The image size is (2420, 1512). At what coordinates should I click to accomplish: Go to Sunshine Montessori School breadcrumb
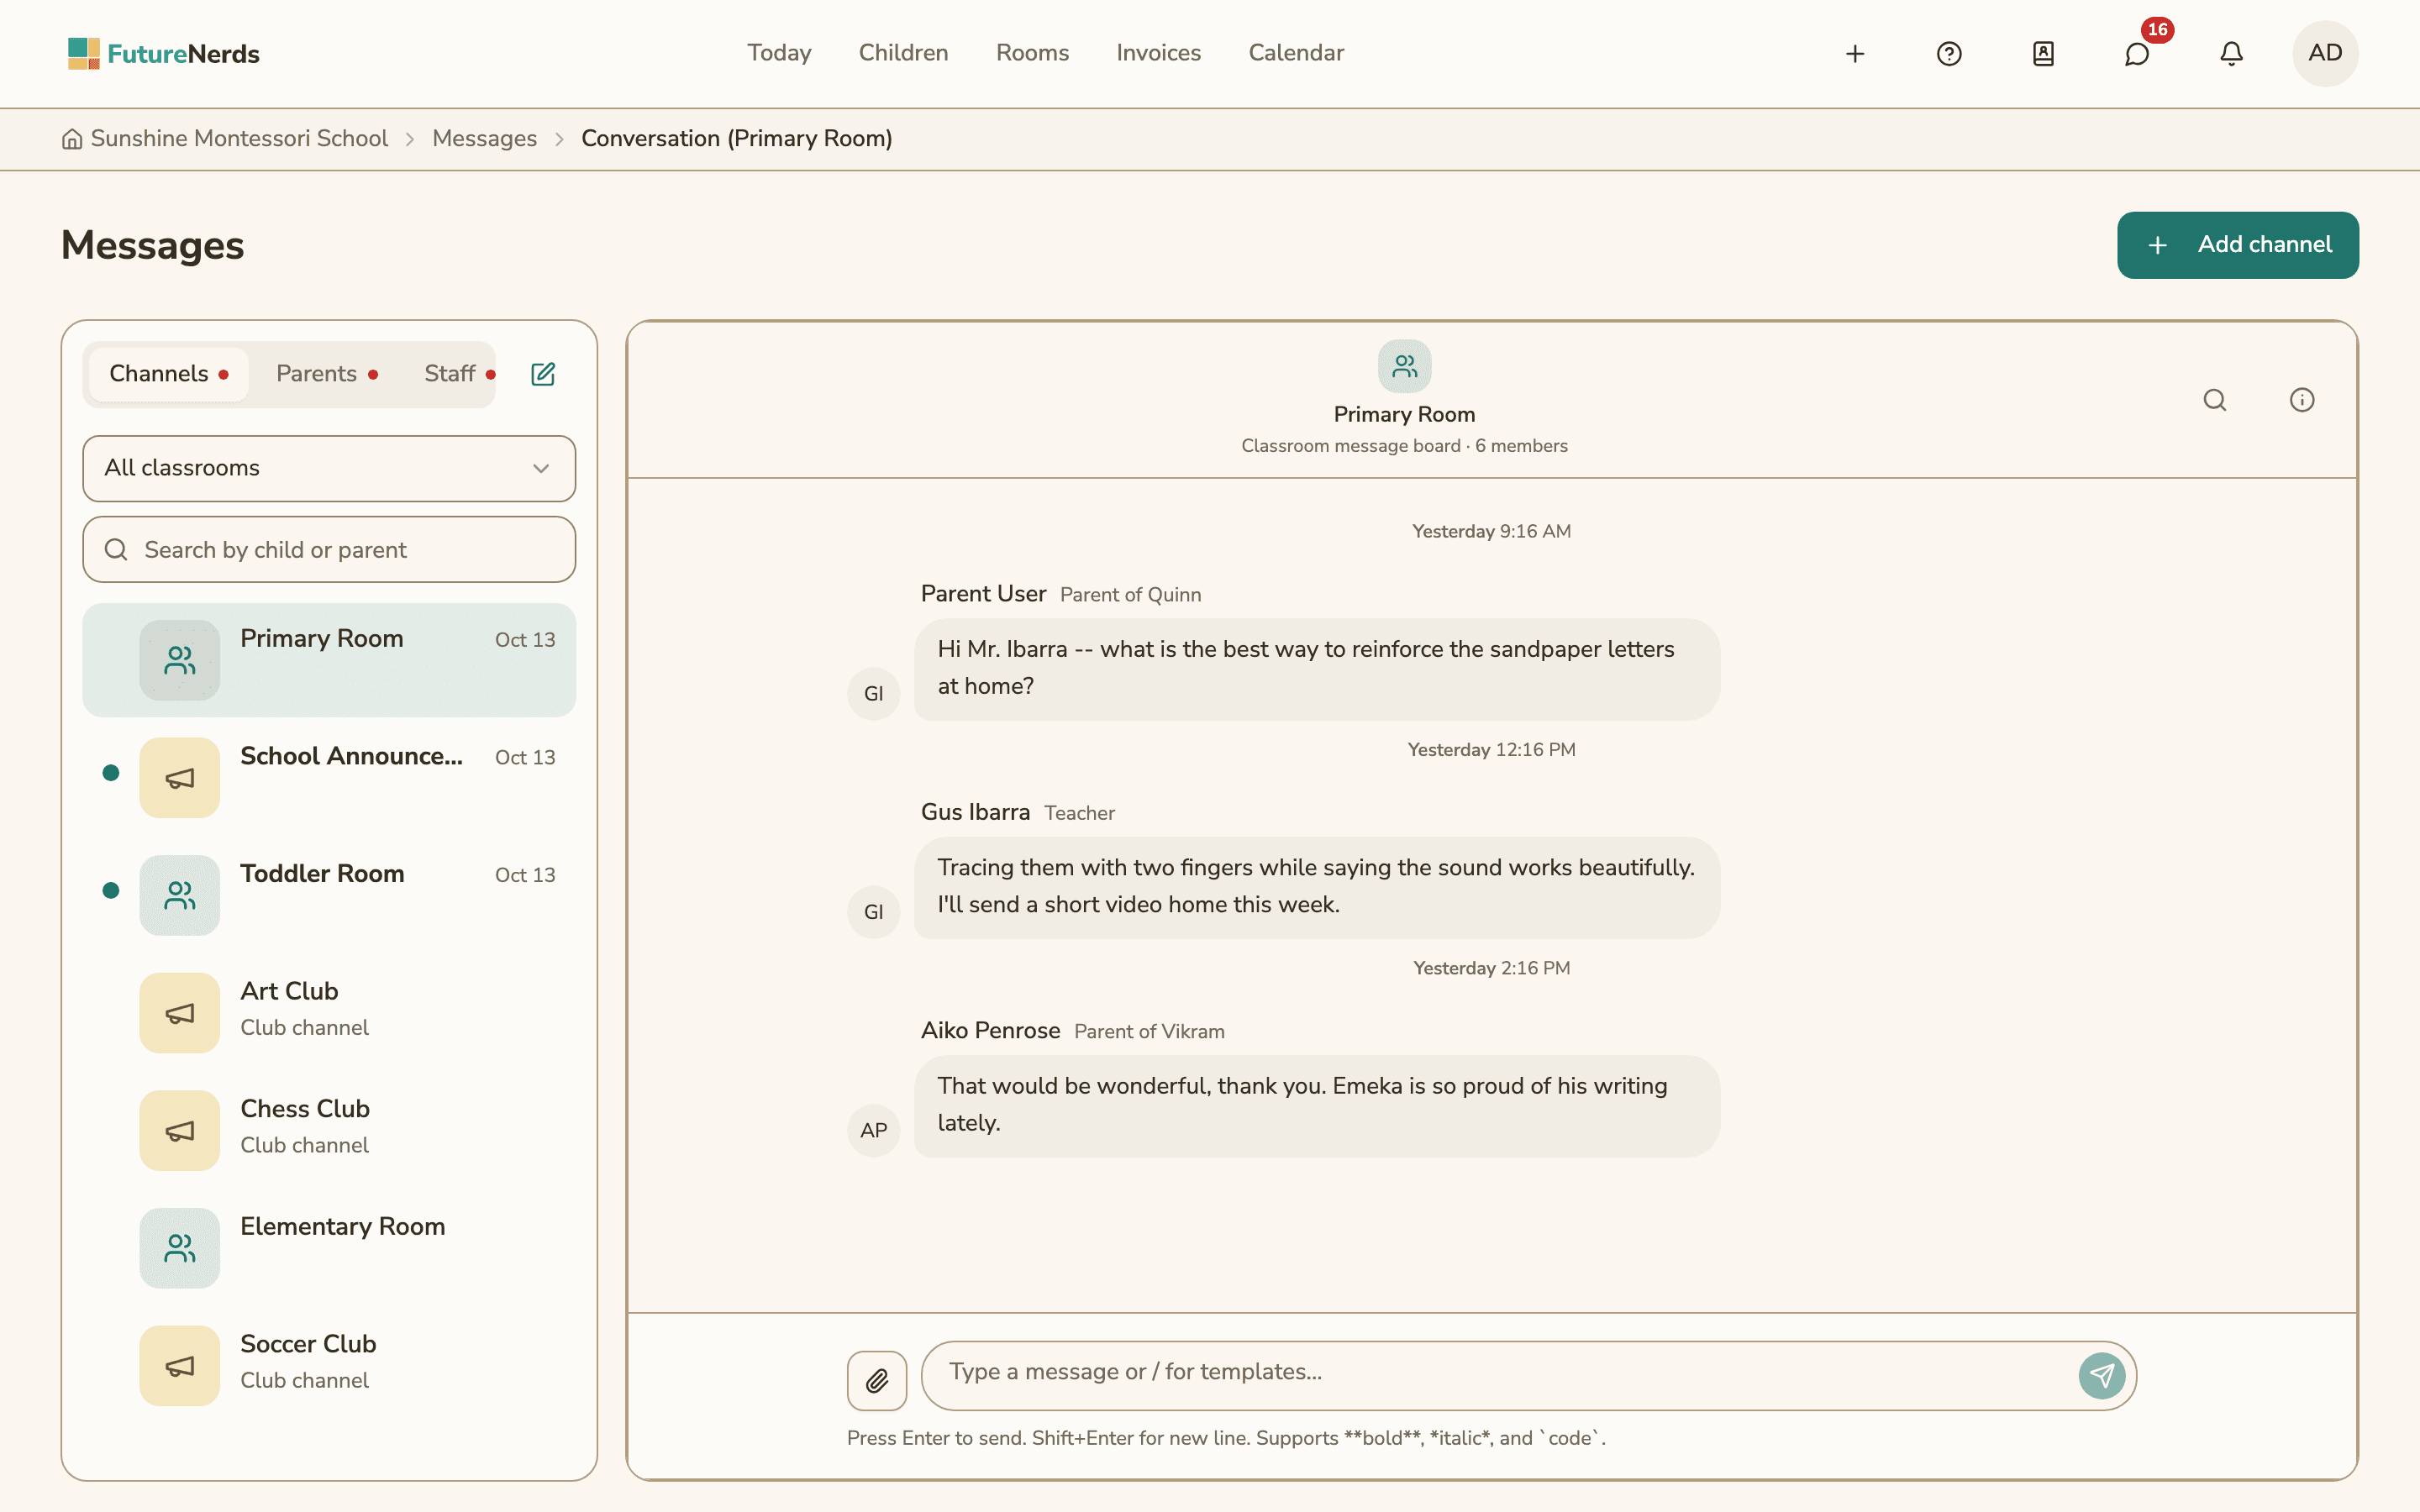239,139
